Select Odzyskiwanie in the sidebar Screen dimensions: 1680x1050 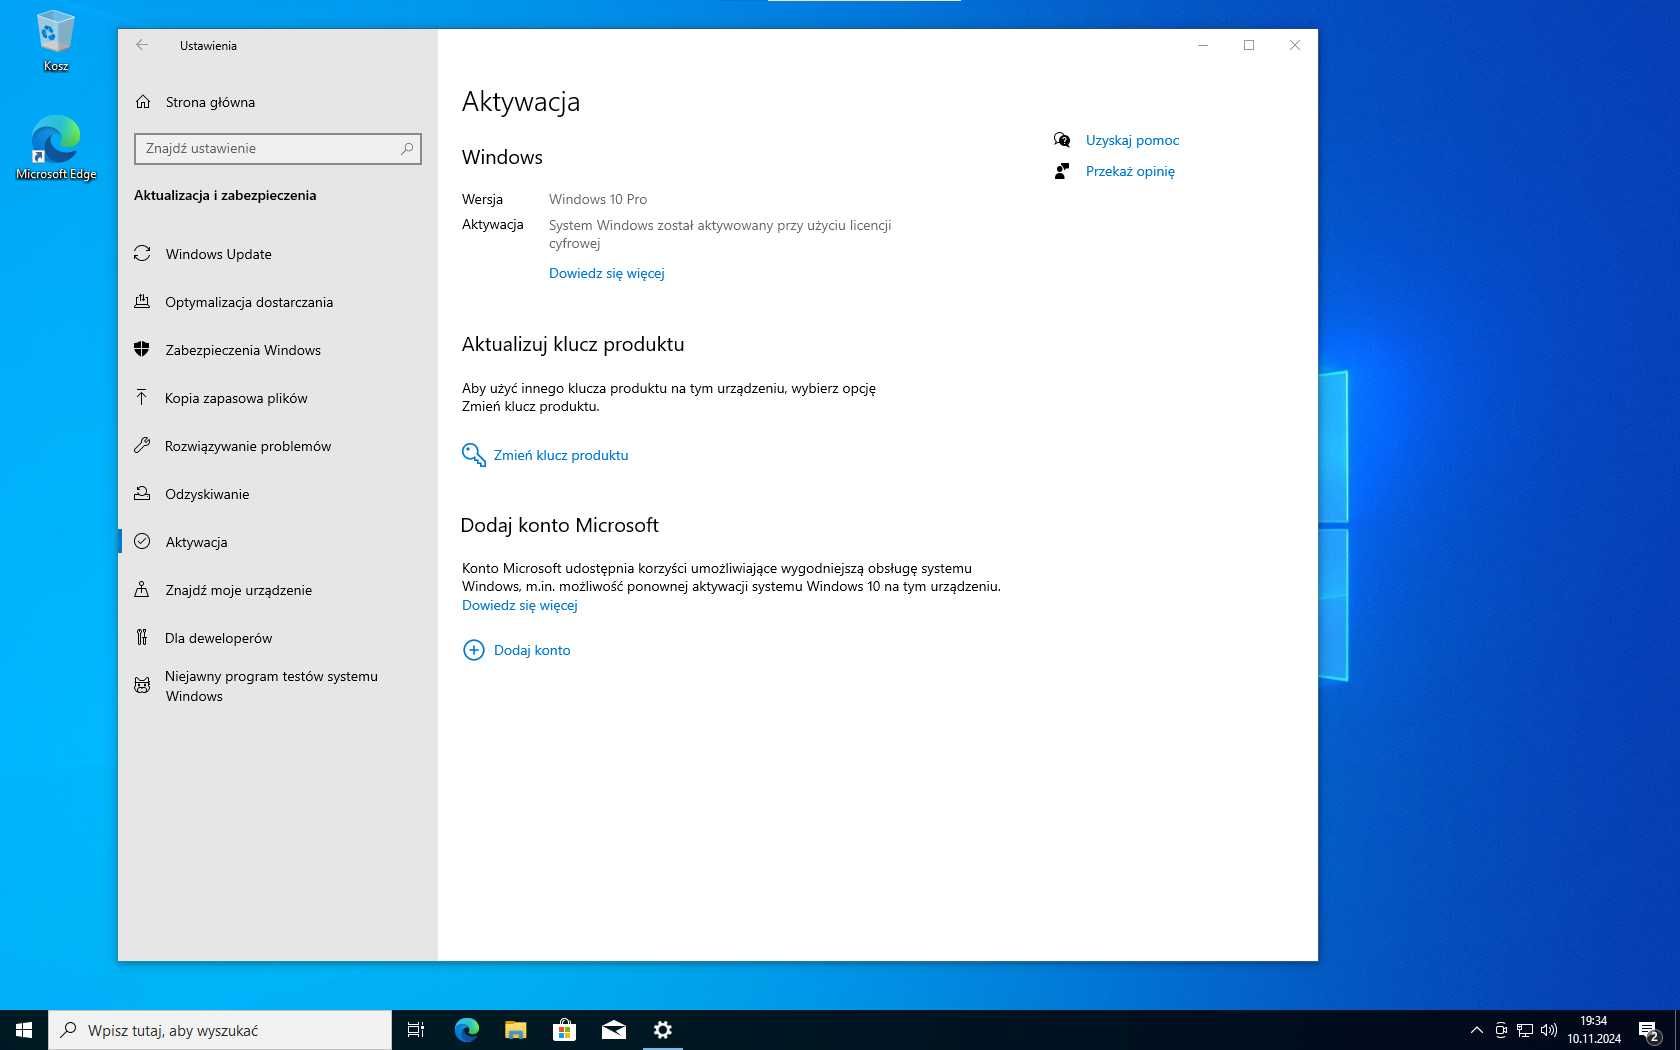coord(278,494)
